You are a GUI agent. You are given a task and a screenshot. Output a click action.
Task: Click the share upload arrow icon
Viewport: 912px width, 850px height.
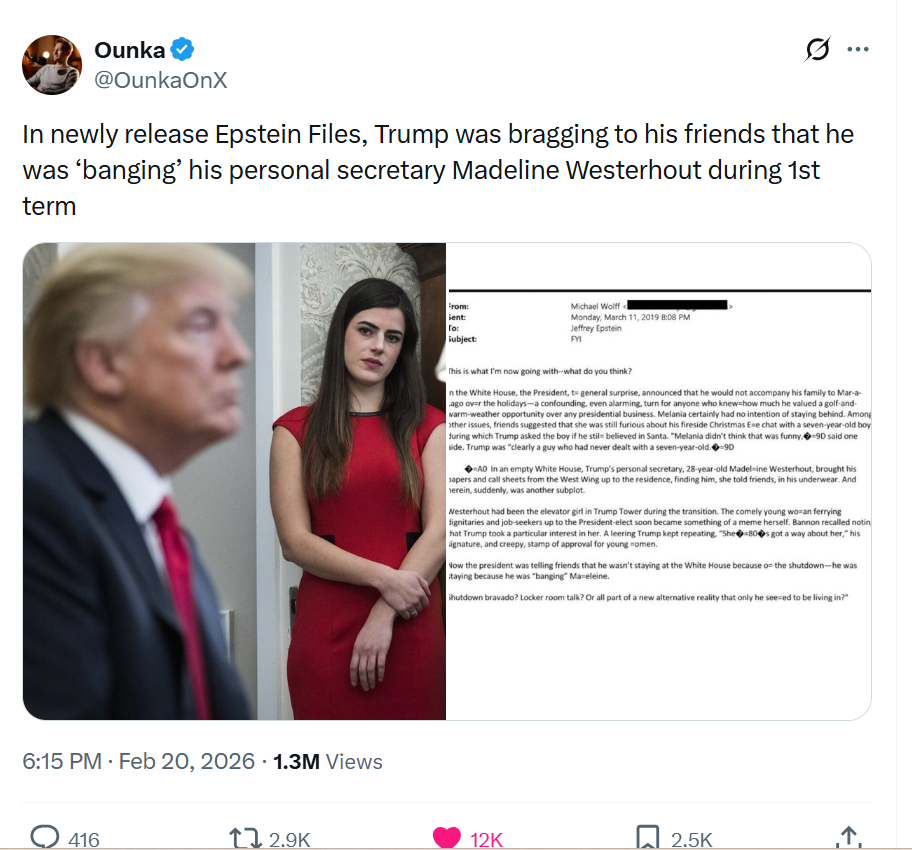[x=849, y=837]
